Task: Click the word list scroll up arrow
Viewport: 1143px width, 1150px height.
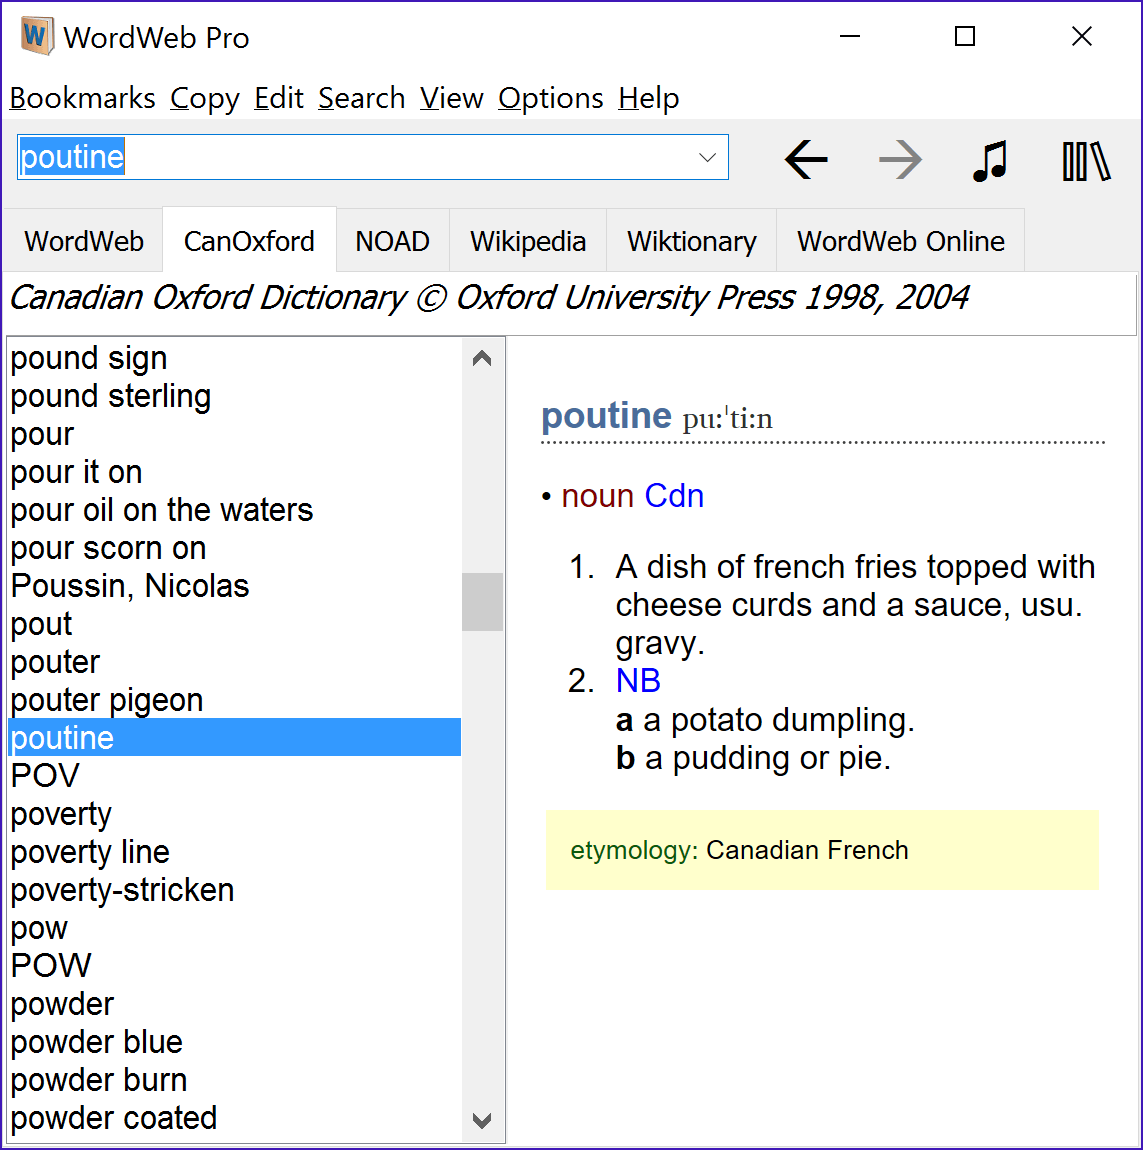Action: coord(482,358)
